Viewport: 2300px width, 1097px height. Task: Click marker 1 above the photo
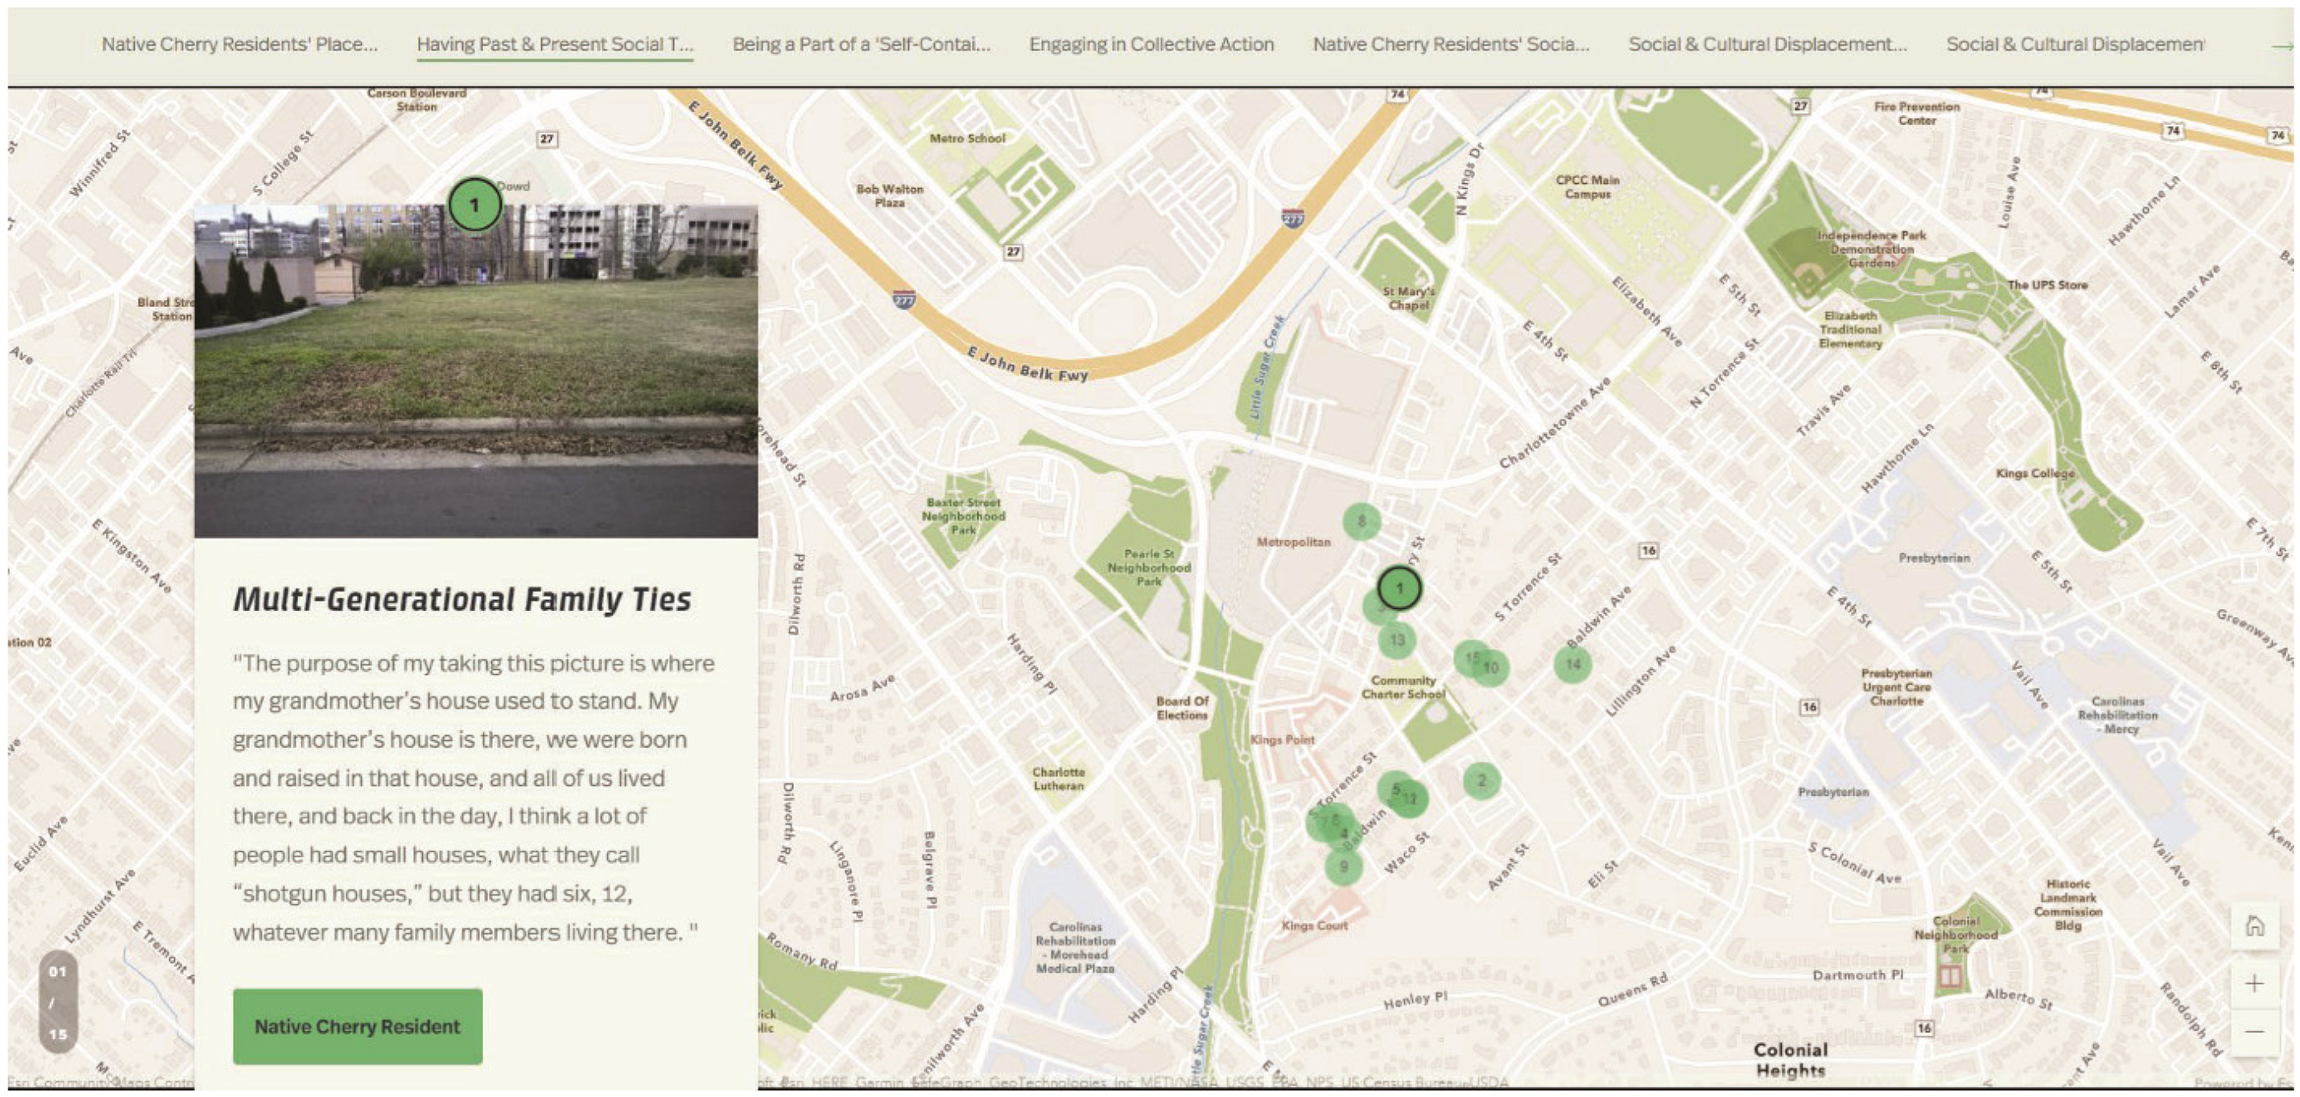(474, 205)
